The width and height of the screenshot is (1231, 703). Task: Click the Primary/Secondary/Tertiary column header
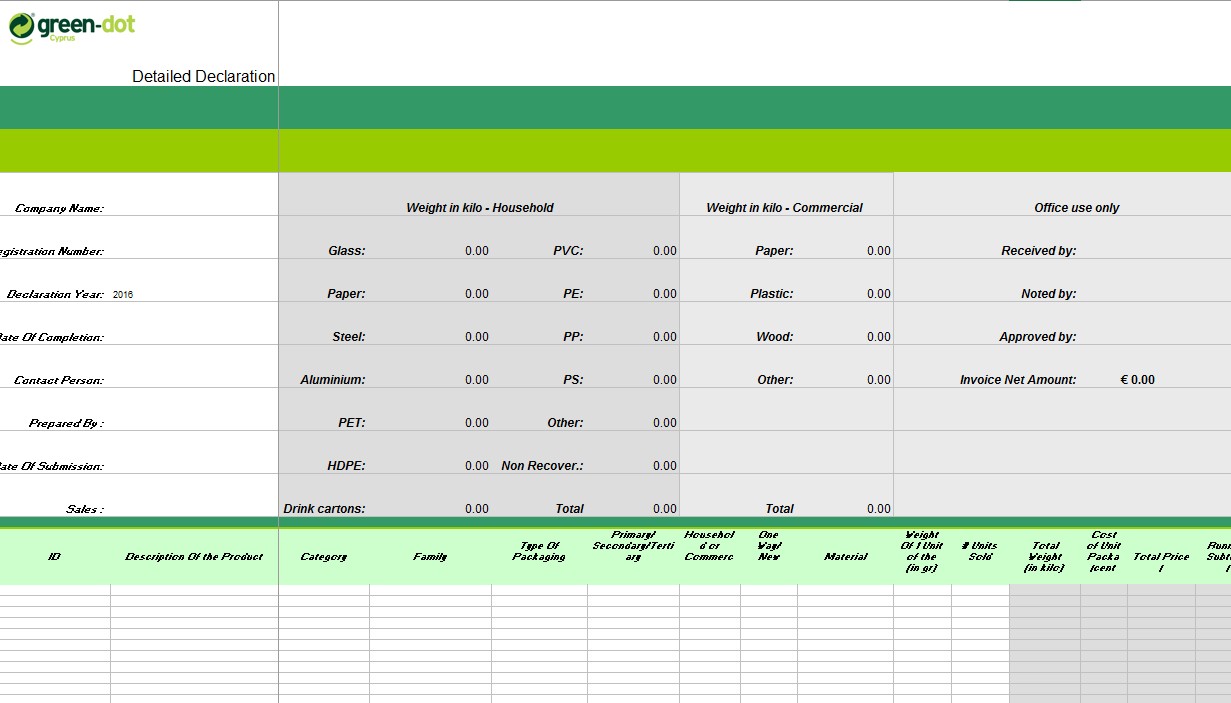point(633,546)
